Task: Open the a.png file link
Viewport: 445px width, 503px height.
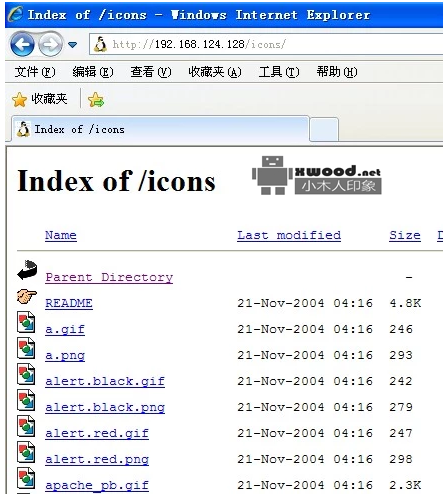Action: coord(65,355)
